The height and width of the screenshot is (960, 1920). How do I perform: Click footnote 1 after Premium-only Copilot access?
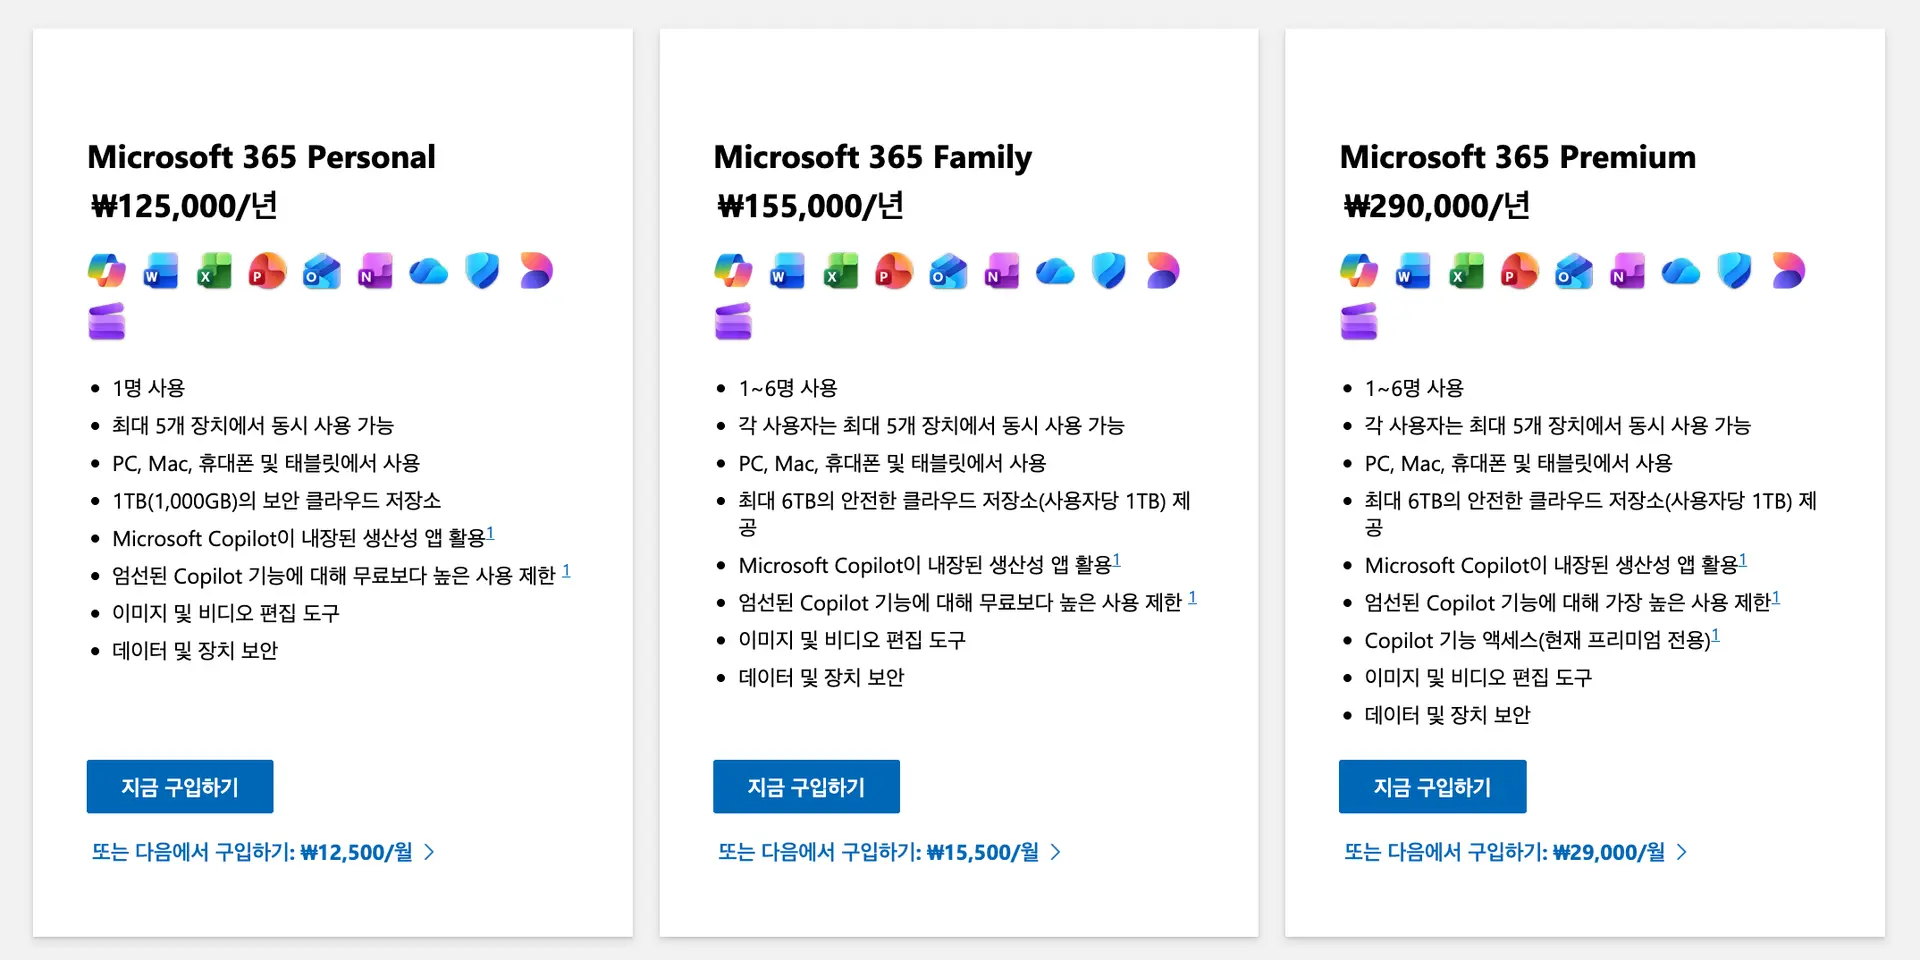[x=1716, y=635]
